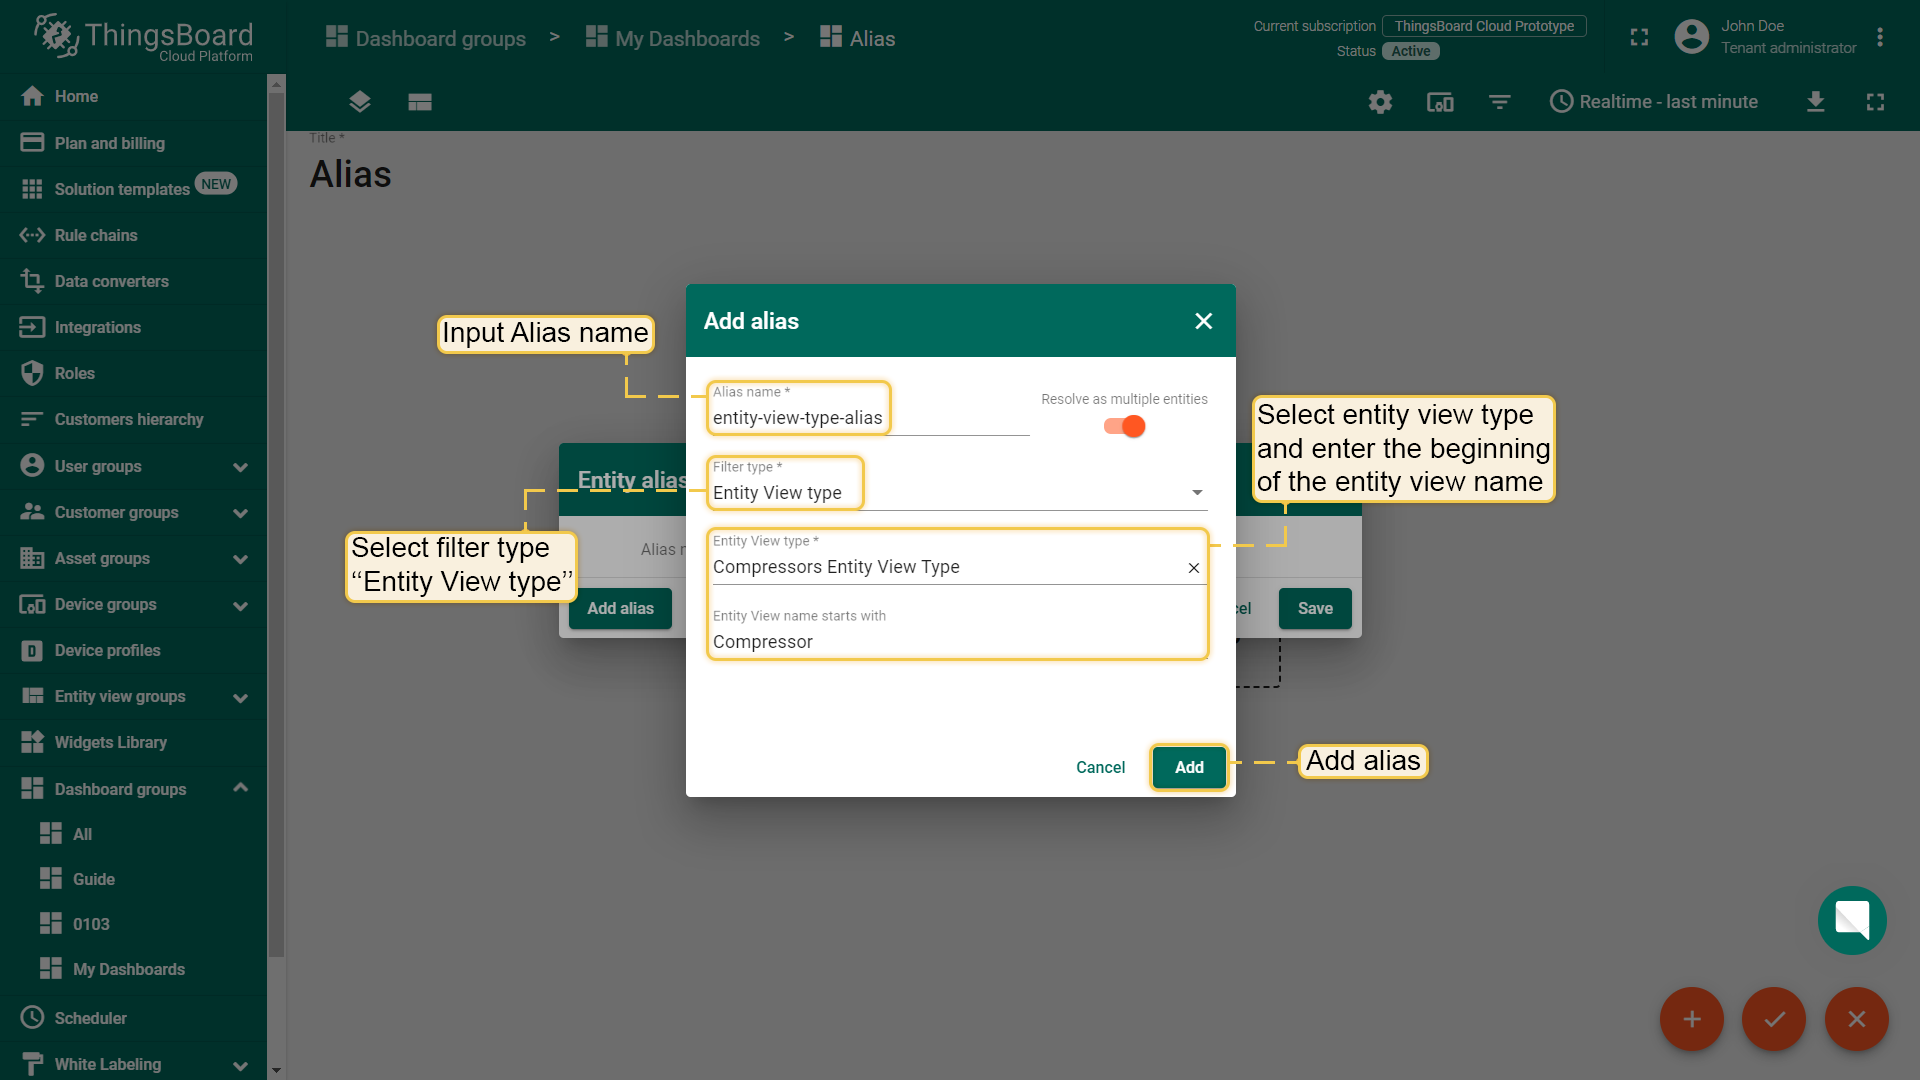Screen dimensions: 1920x1080
Task: Toggle dashboard fullscreen icon in toolbar
Action: point(1876,102)
